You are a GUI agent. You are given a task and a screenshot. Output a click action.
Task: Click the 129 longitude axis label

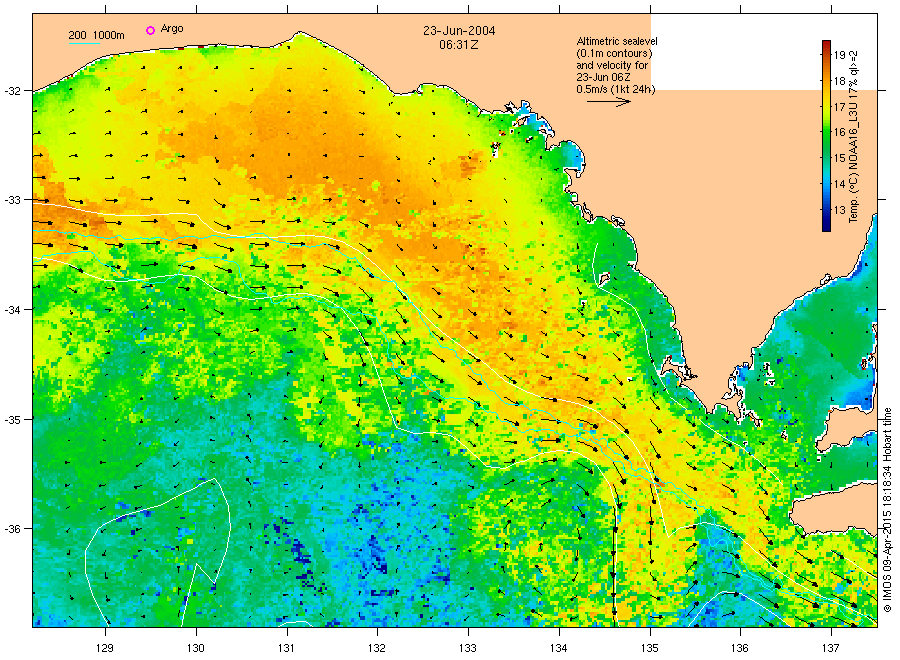(x=105, y=649)
